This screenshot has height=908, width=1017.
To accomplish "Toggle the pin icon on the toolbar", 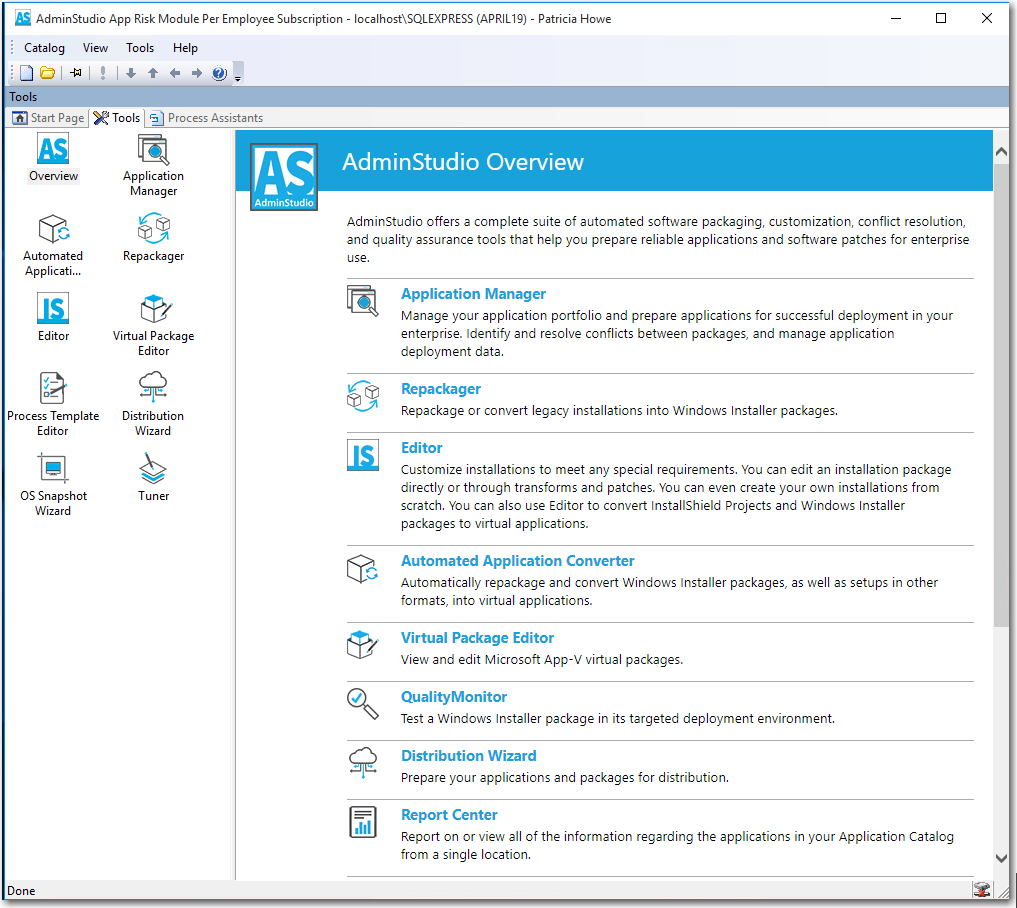I will (x=75, y=72).
